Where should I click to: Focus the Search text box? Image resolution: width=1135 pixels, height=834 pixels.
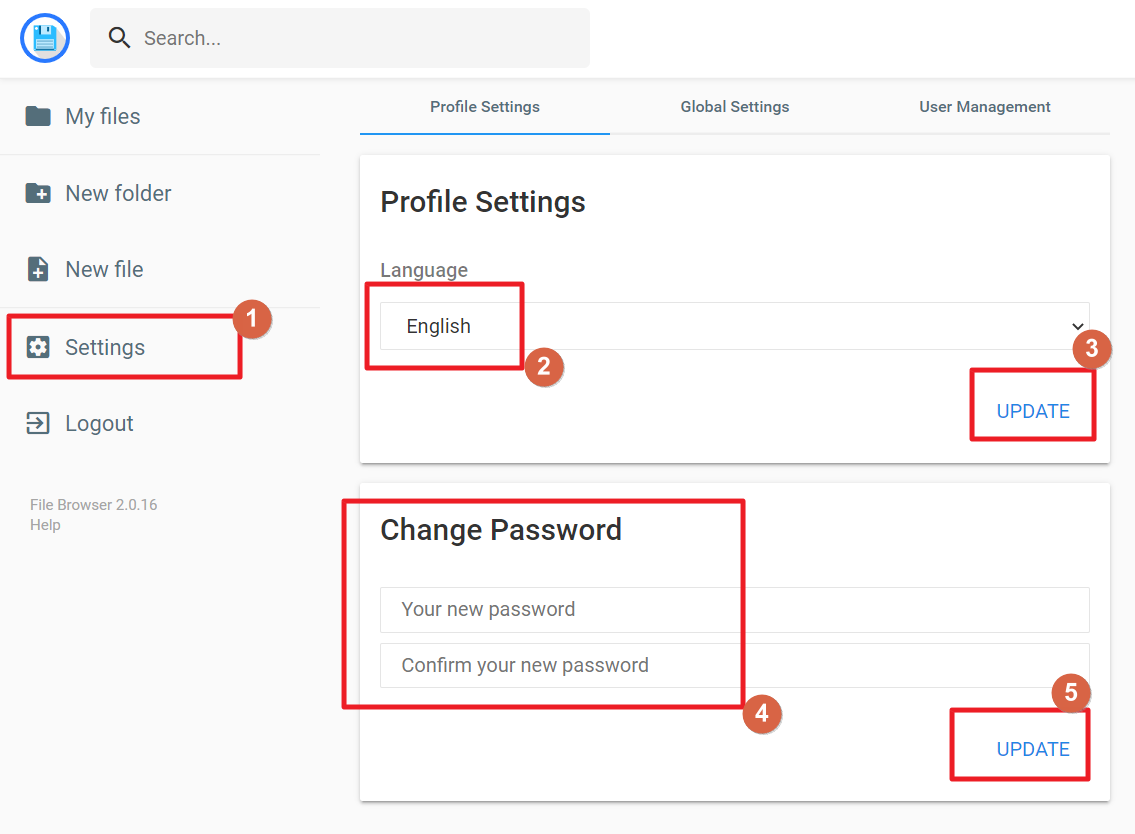[x=360, y=39]
